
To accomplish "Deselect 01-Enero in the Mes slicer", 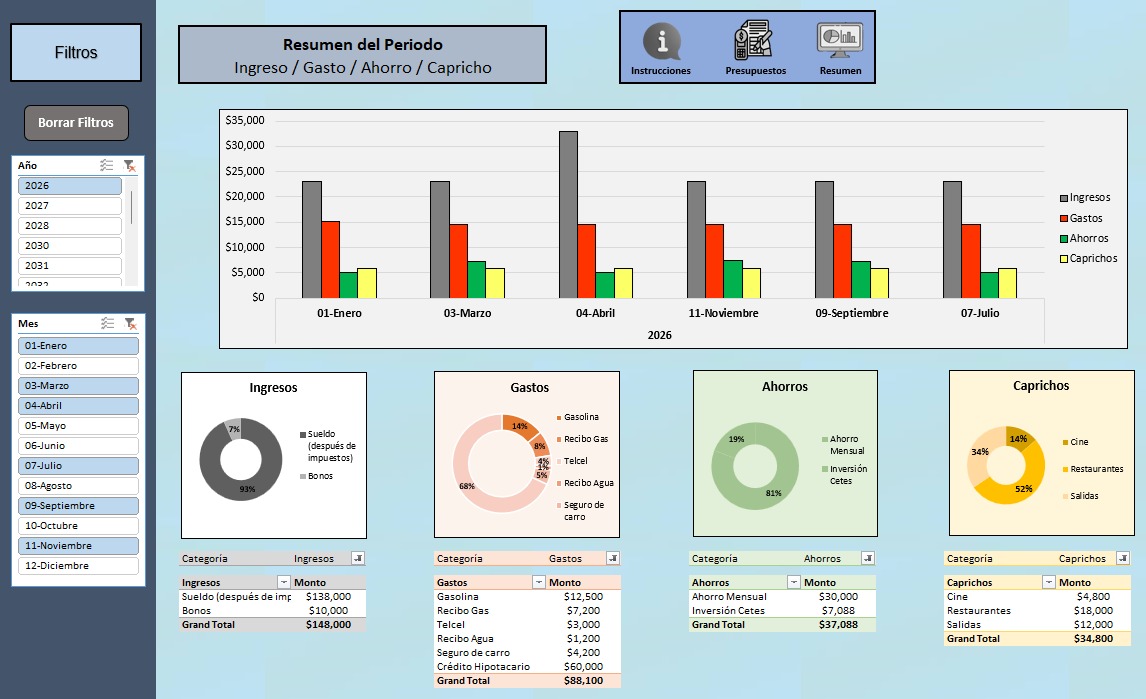I will 78,346.
